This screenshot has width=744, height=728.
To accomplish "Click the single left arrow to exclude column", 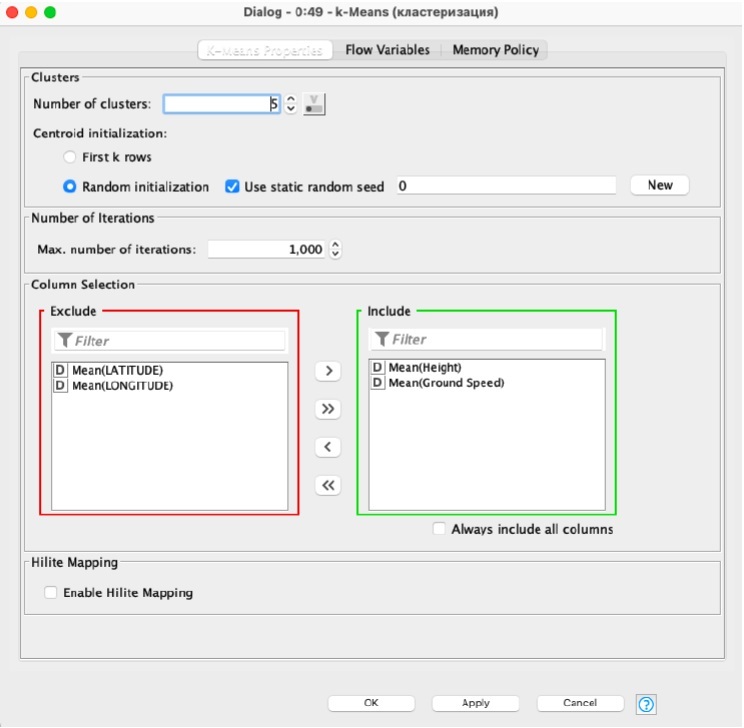I will click(327, 447).
